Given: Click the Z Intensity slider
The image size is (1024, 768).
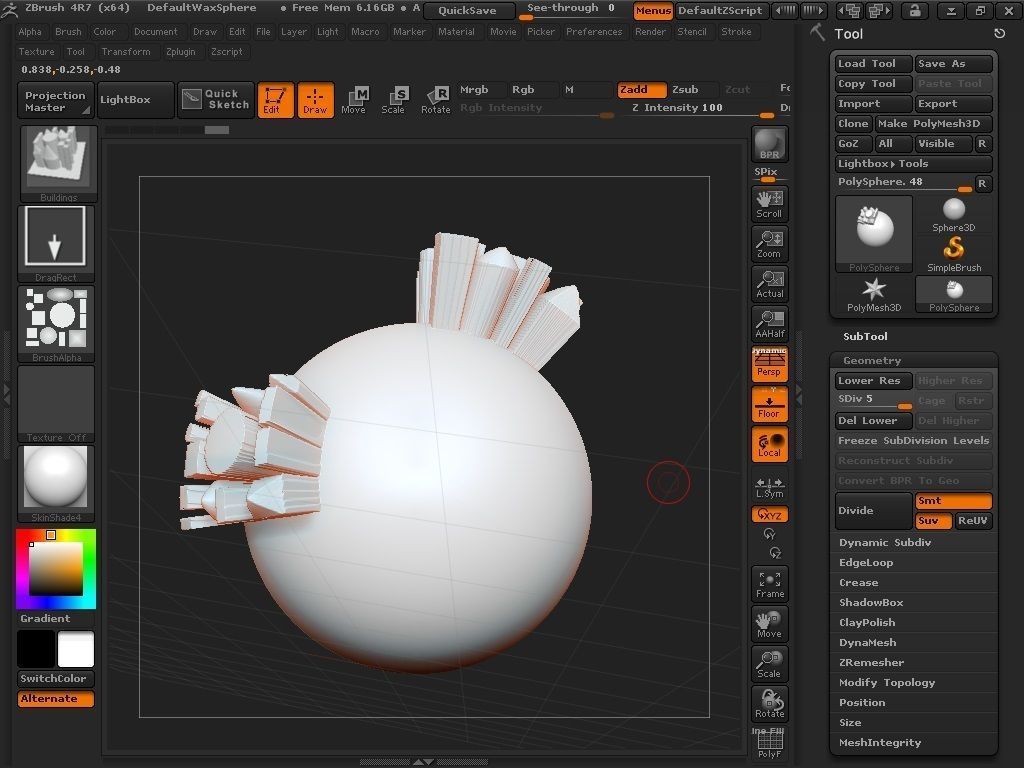Looking at the screenshot, I should pos(702,109).
